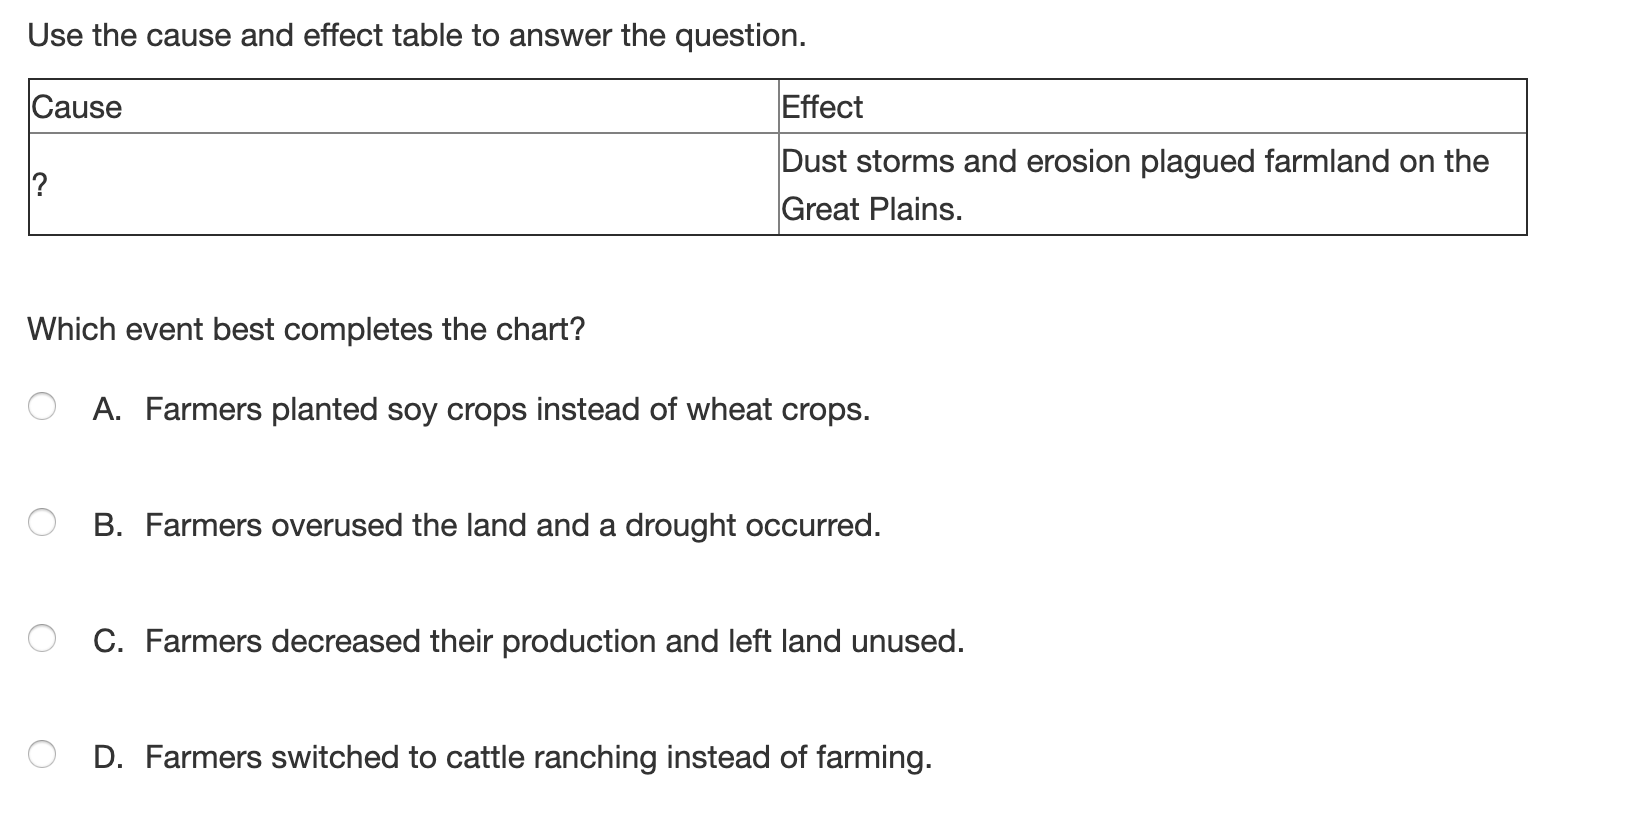
Task: Choose the radio button for option B
Action: [x=42, y=523]
